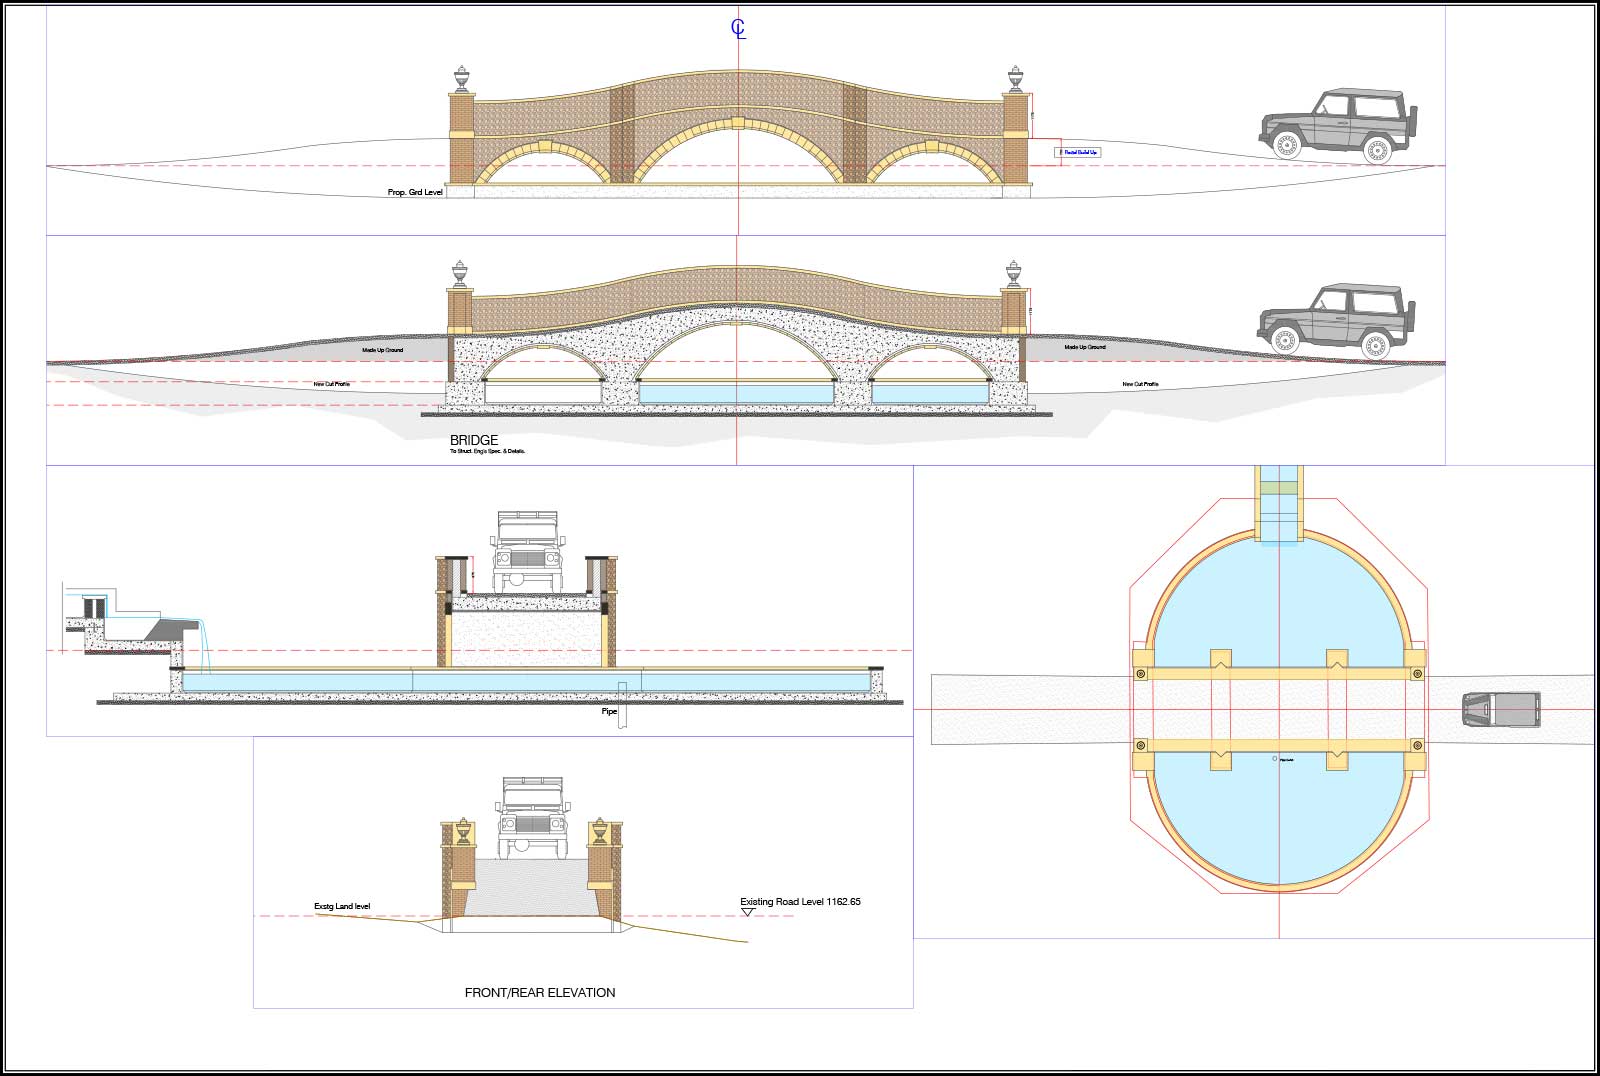Click the centerline CL symbol at top
The image size is (1600, 1076).
[x=738, y=29]
